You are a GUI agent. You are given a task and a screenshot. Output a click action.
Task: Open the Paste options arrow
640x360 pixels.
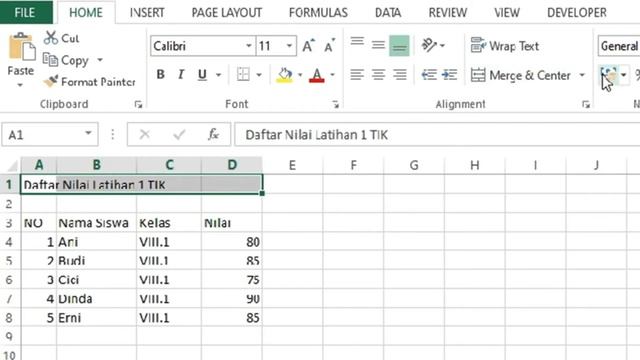click(20, 85)
